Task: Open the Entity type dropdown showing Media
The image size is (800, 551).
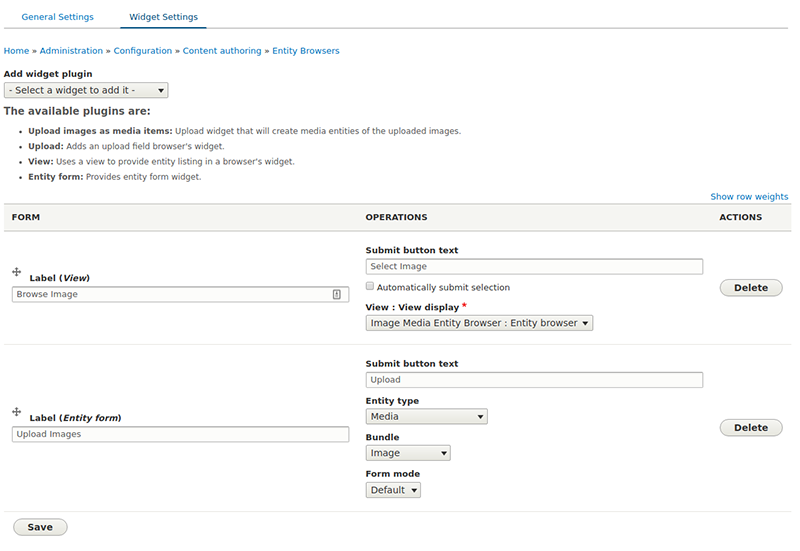Action: (x=427, y=416)
